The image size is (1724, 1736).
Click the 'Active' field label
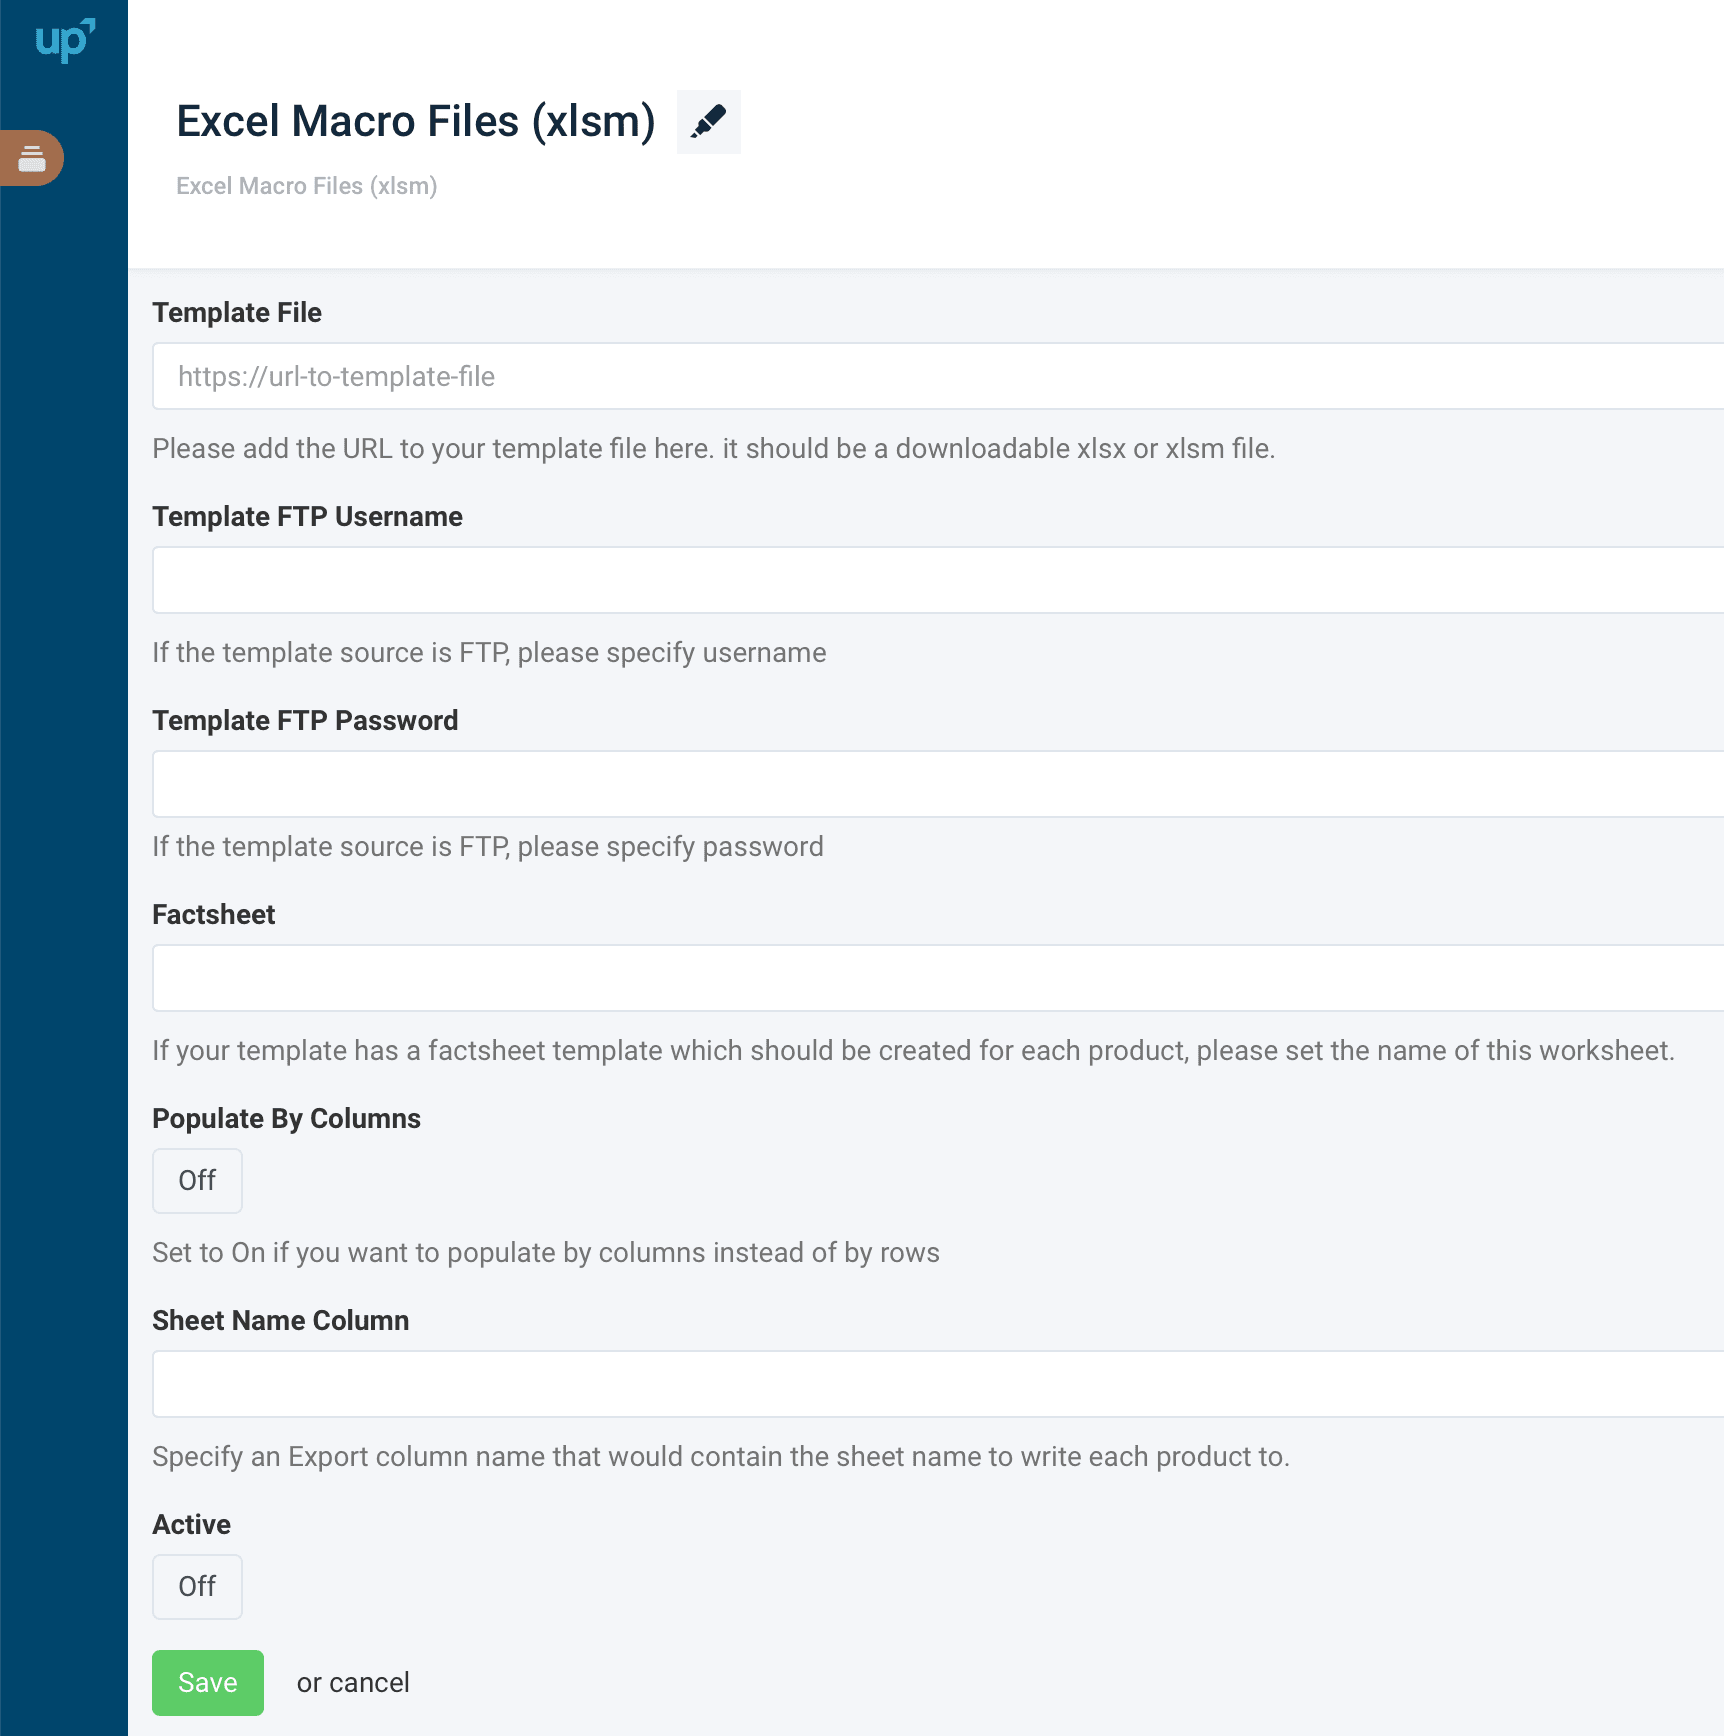click(x=191, y=1525)
